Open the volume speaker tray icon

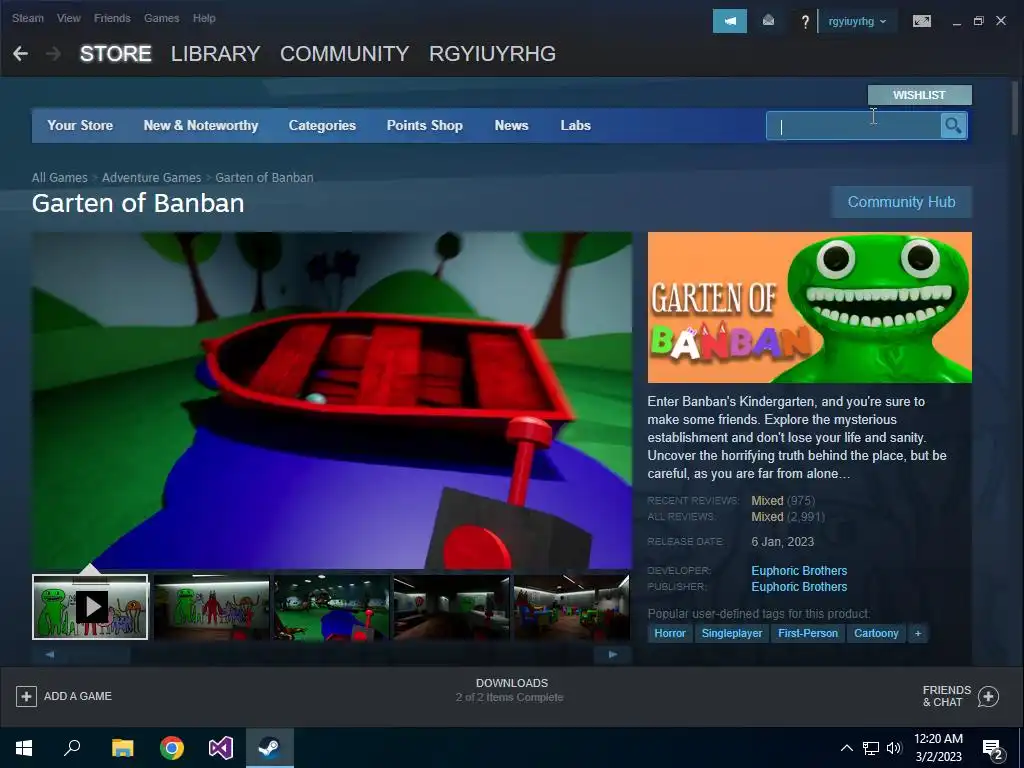point(894,748)
